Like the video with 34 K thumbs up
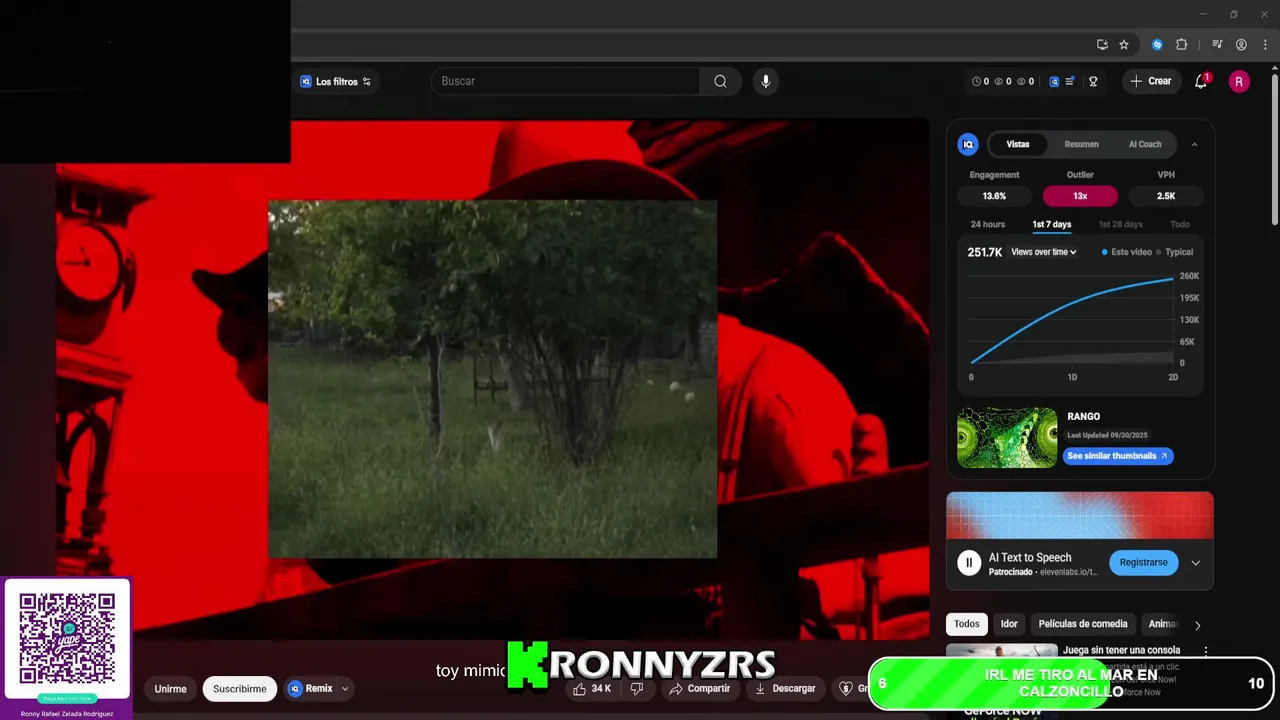This screenshot has height=720, width=1280. click(592, 688)
